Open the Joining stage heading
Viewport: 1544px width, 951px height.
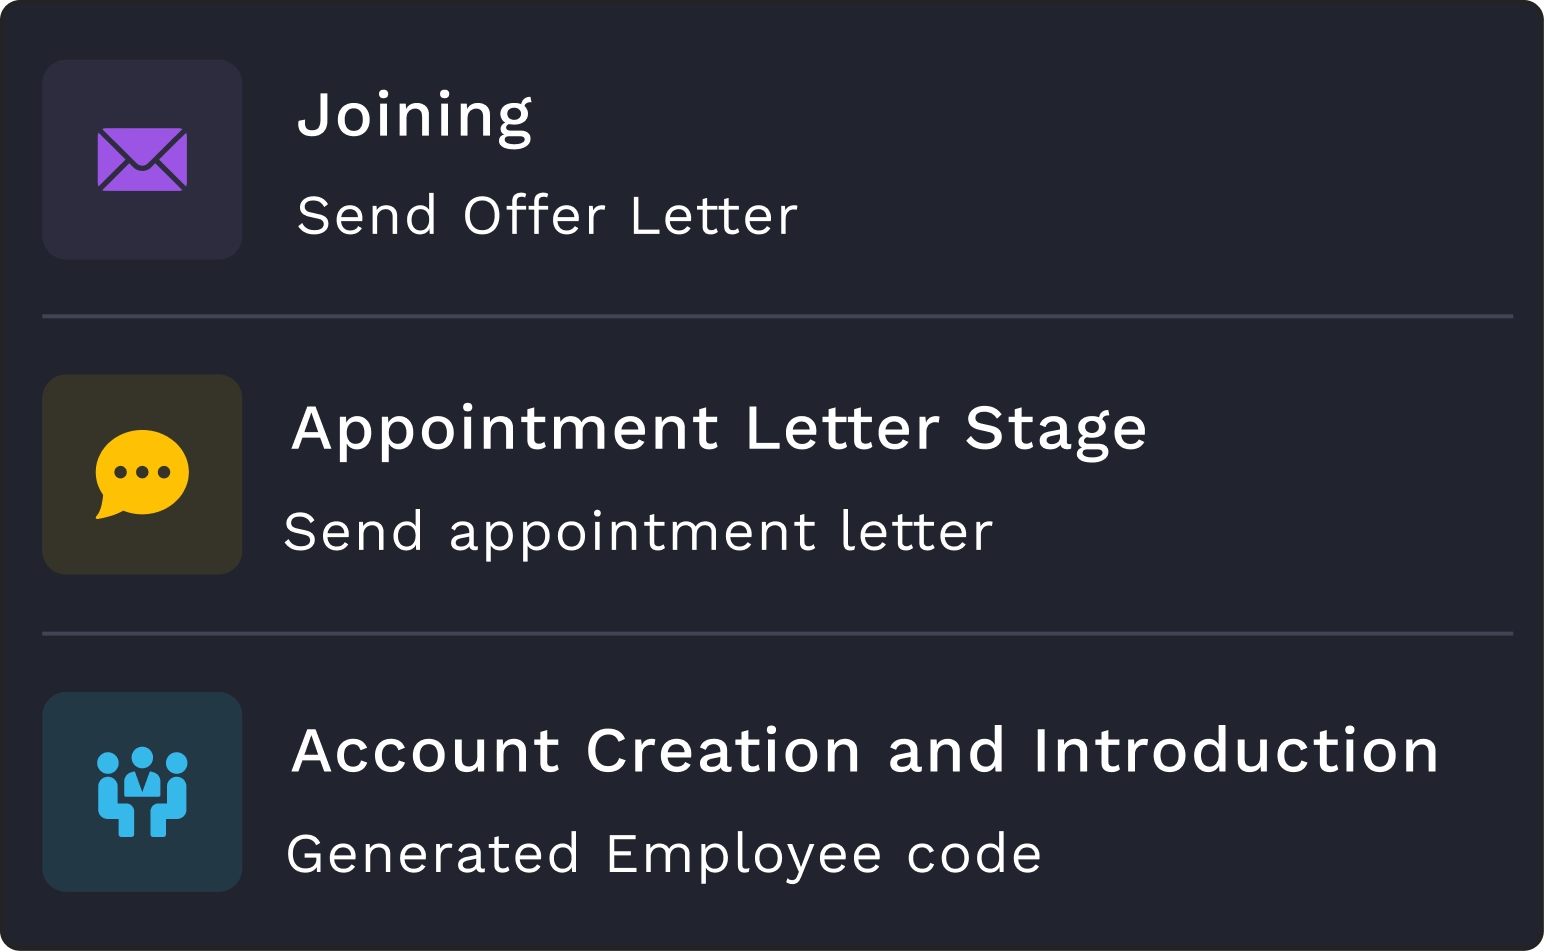[414, 116]
